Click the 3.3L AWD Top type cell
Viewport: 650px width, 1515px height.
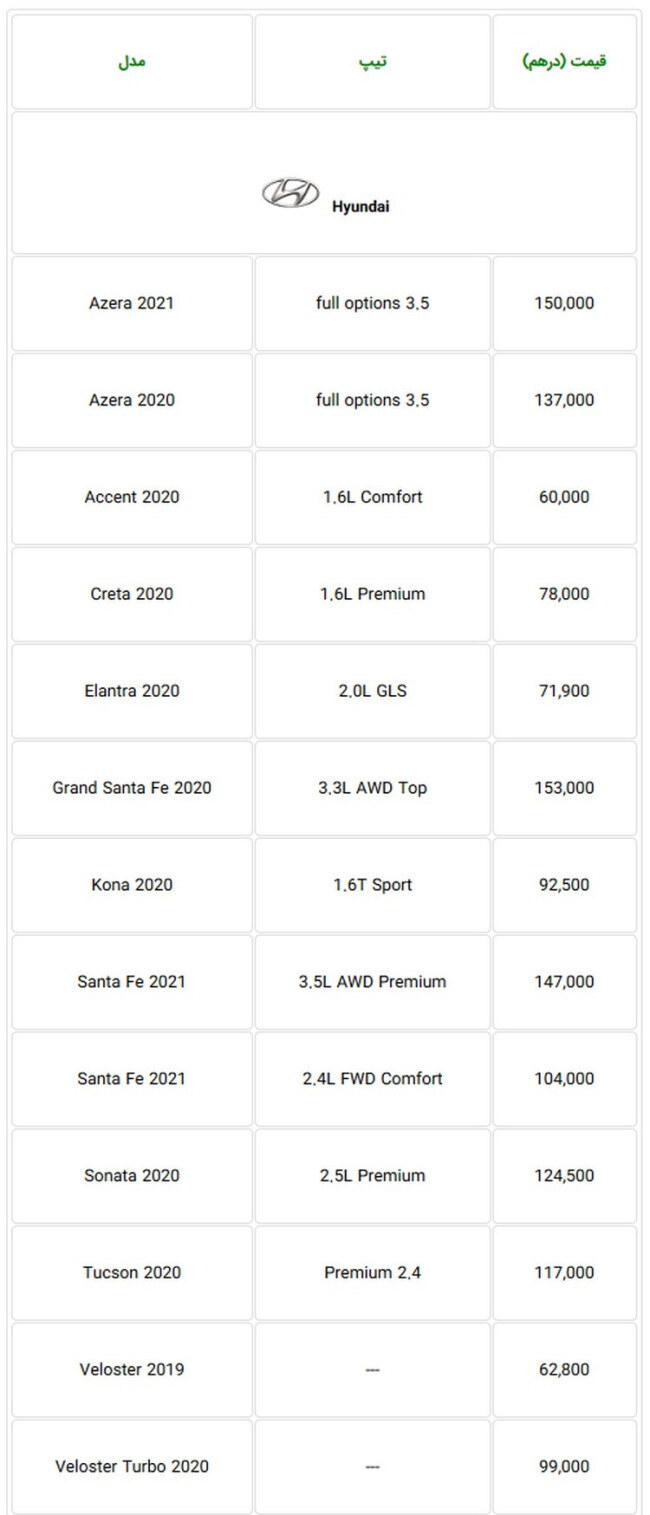click(373, 788)
